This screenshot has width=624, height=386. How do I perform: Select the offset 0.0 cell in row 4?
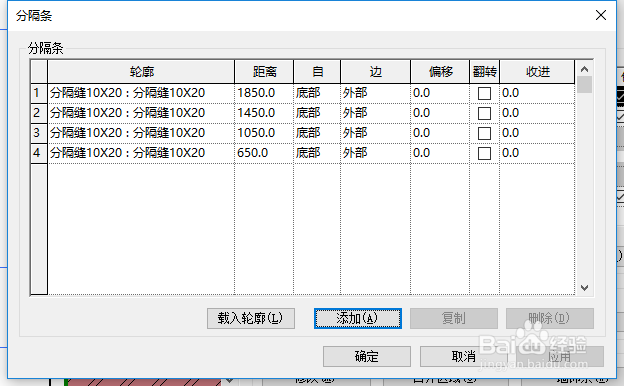click(x=440, y=153)
